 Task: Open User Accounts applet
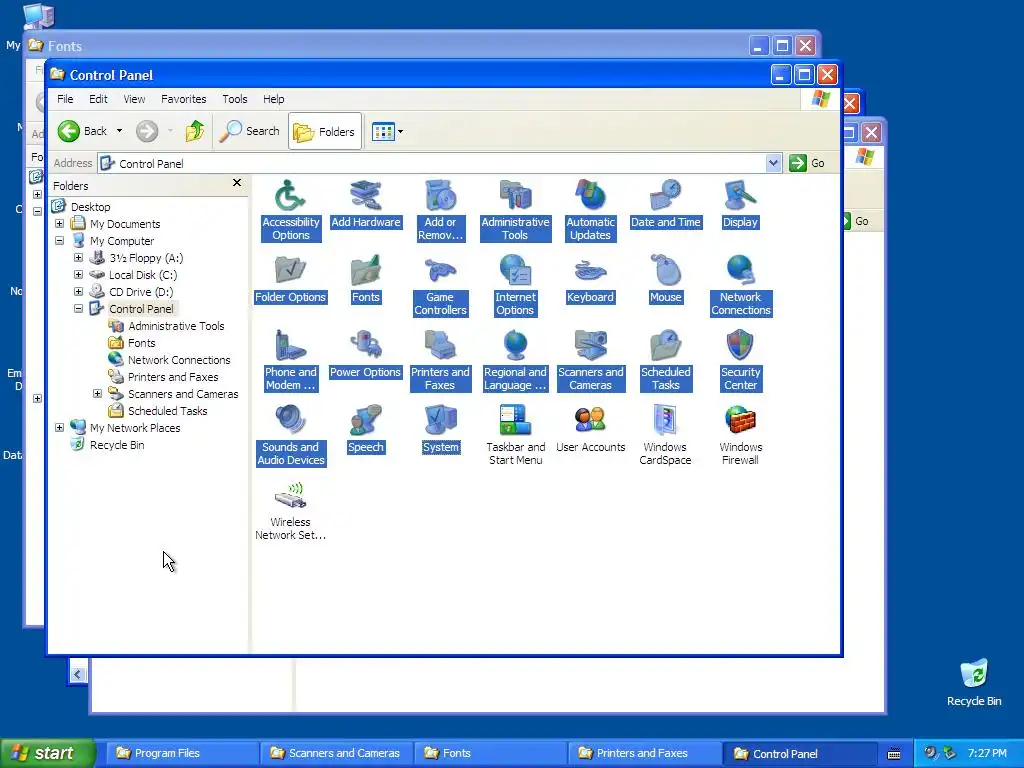[590, 429]
